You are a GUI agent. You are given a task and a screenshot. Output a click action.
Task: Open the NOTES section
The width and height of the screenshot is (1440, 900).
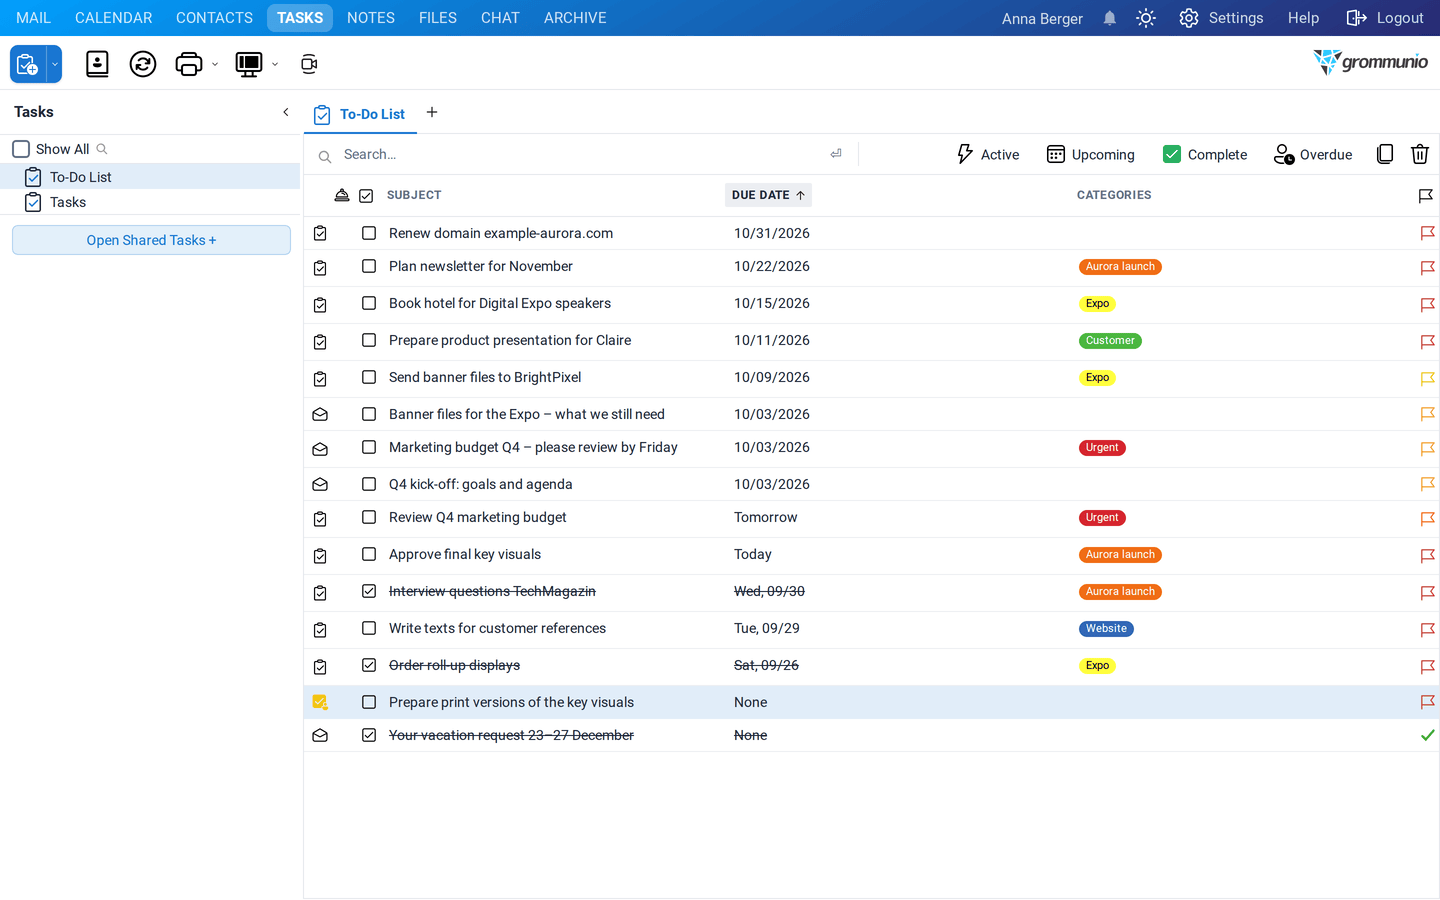coord(371,18)
